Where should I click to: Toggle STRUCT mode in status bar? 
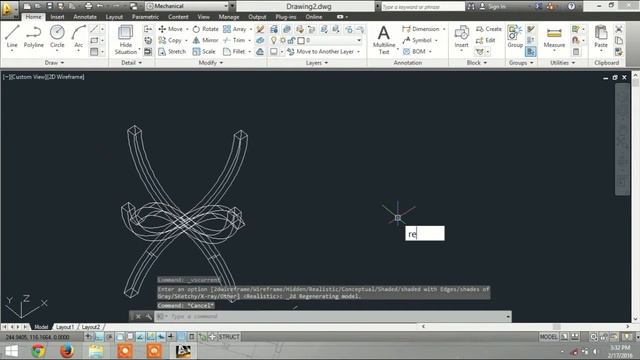pyautogui.click(x=229, y=337)
